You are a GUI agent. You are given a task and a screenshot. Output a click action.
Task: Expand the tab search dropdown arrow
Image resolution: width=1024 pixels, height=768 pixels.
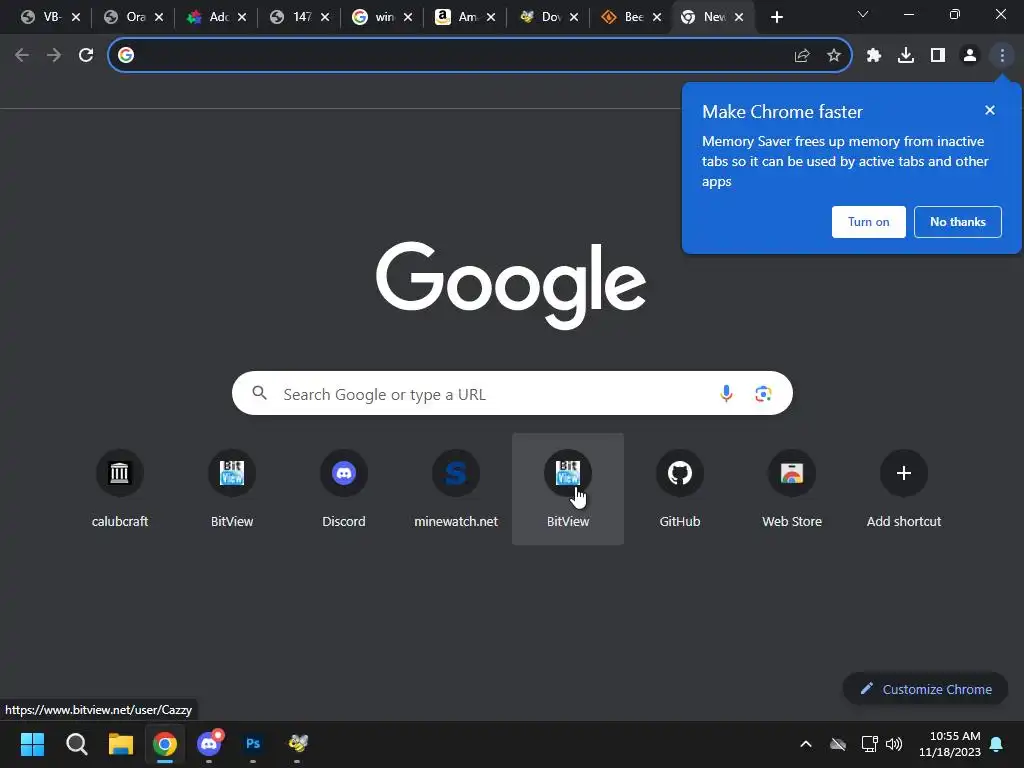863,14
